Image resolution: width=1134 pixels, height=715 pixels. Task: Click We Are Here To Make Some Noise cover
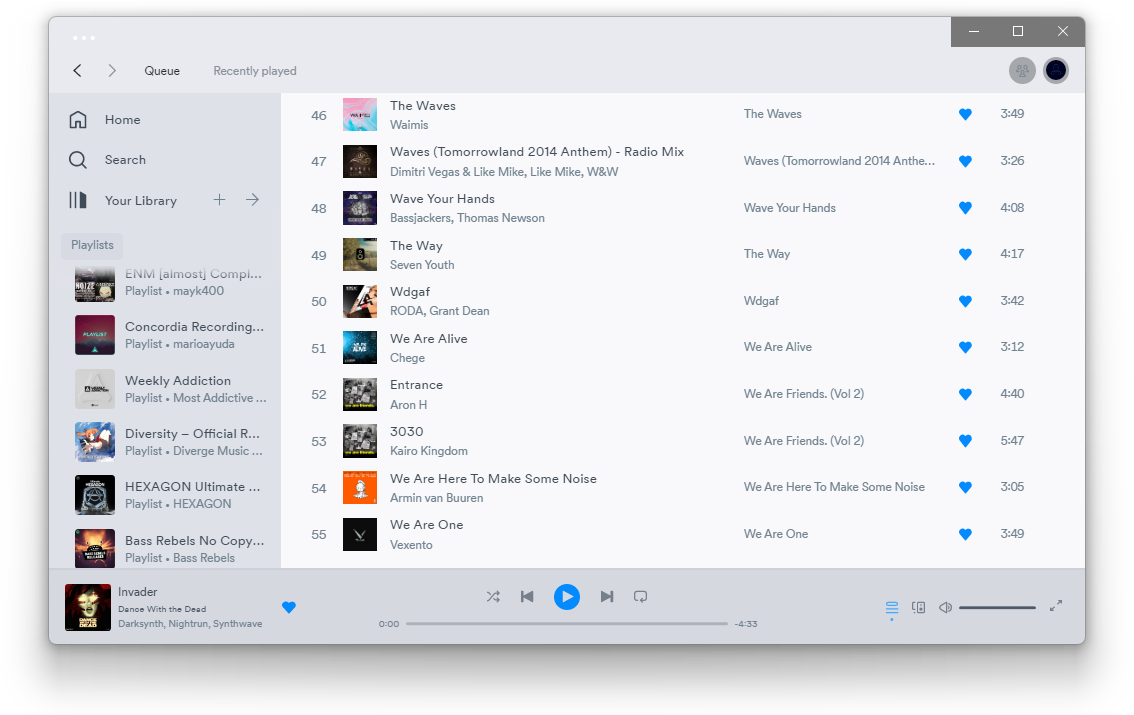point(359,487)
